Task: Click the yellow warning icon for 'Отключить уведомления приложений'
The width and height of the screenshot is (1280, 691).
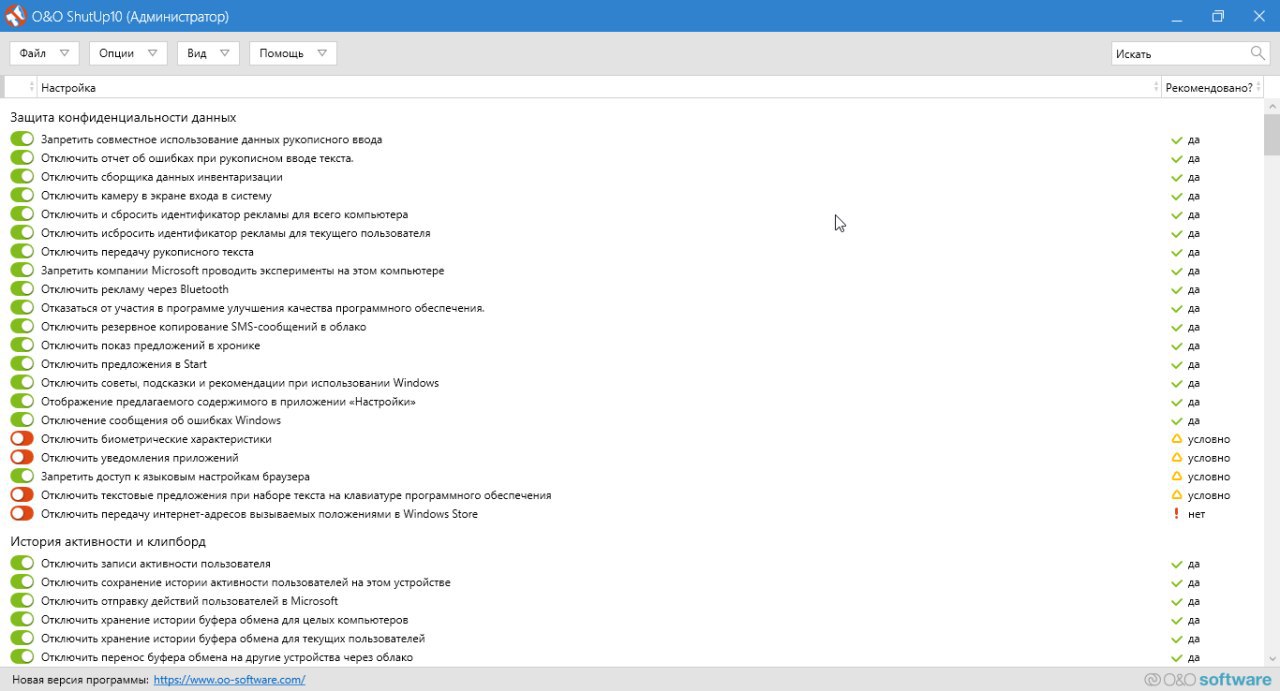Action: 1177,458
